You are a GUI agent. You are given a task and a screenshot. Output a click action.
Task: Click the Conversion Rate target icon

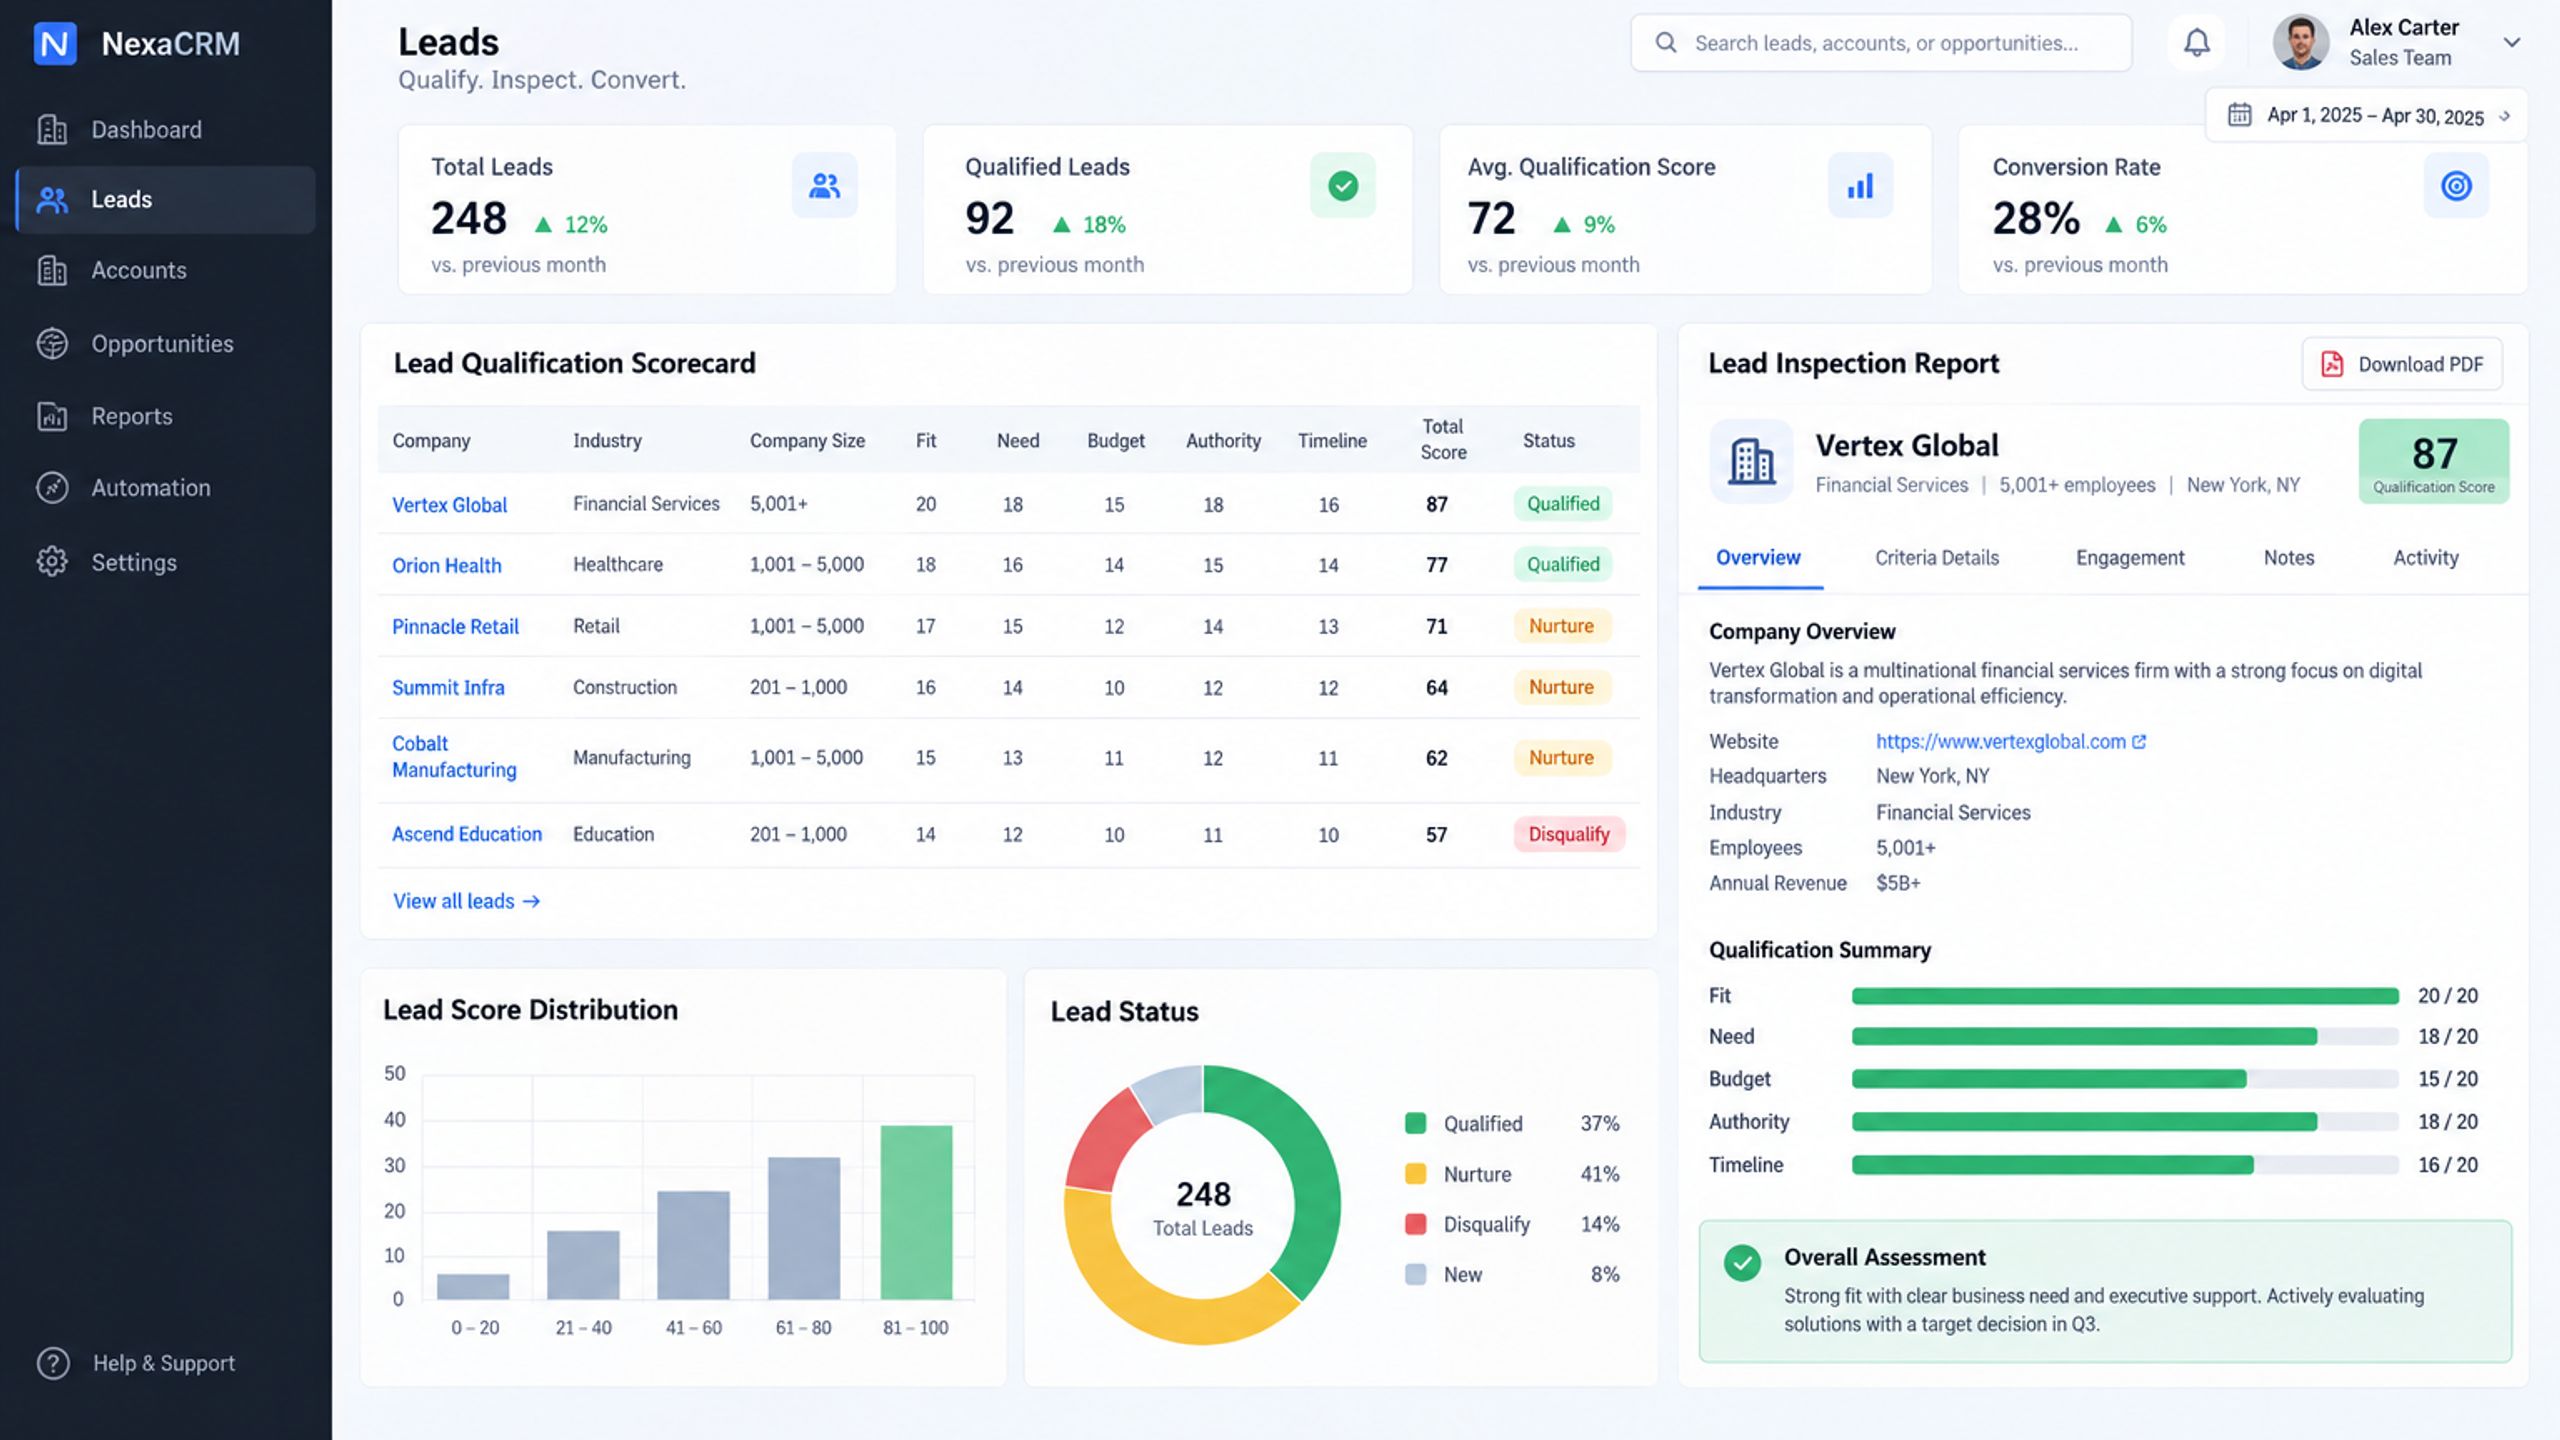pos(2456,186)
